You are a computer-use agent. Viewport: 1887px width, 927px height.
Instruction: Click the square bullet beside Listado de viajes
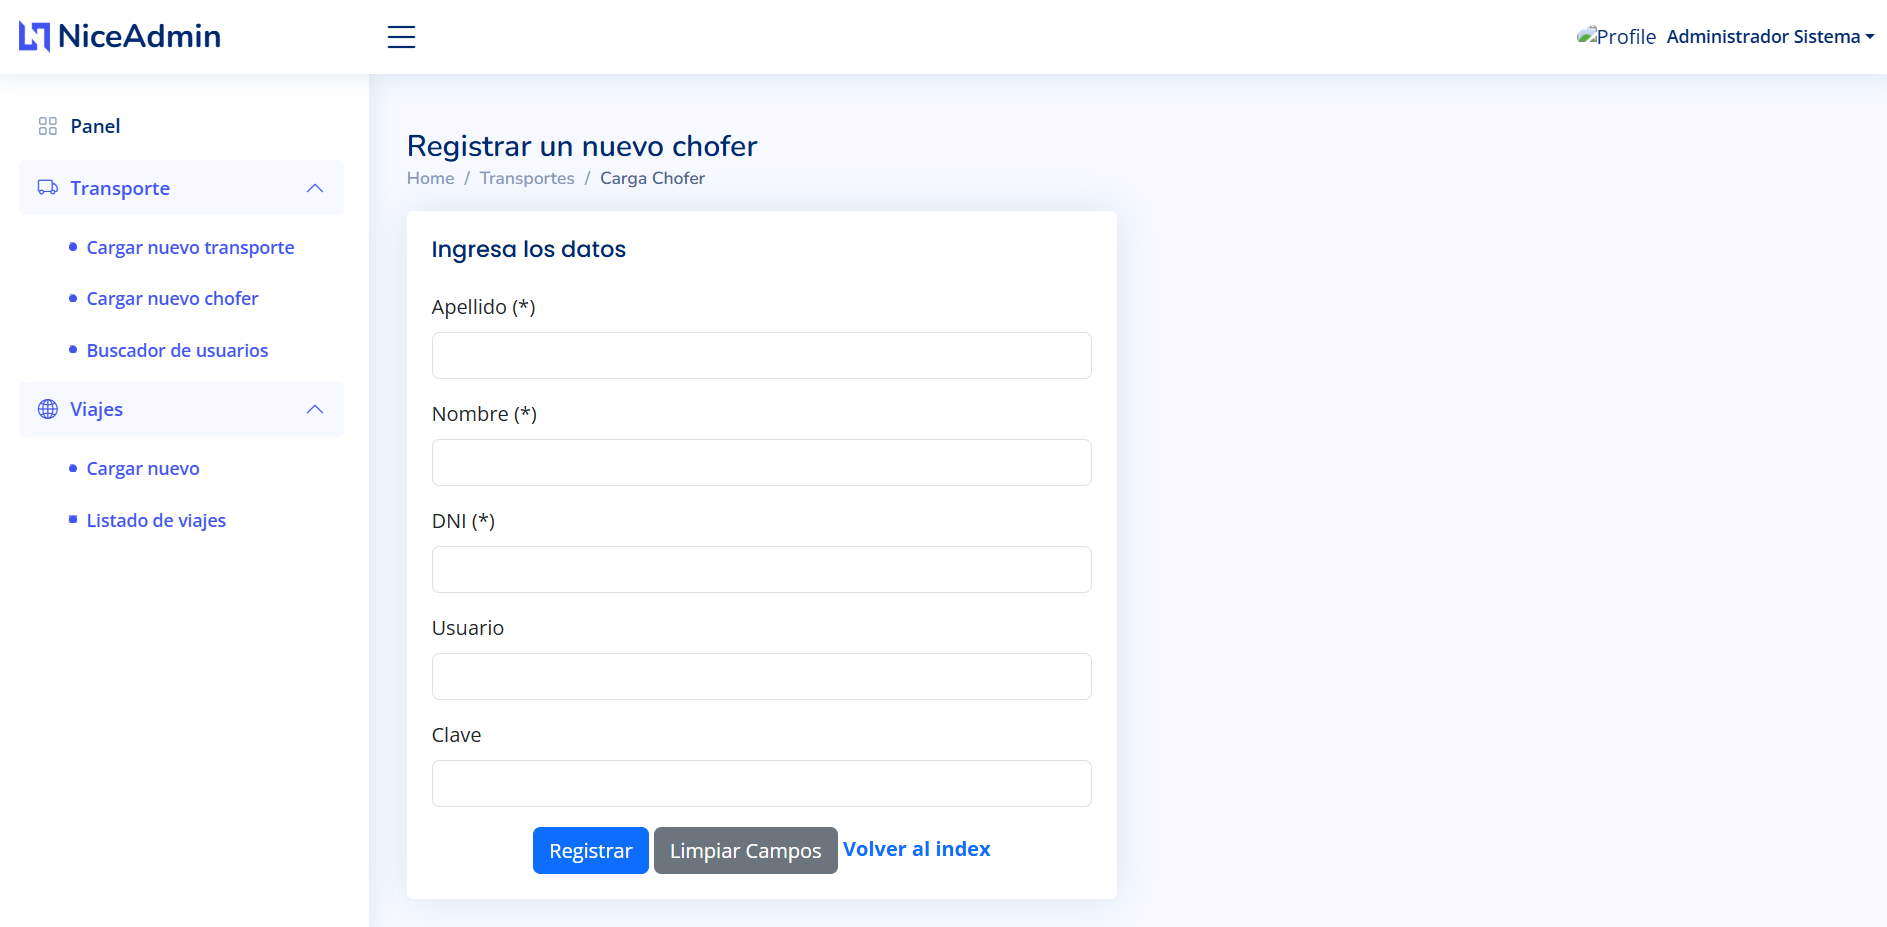(x=70, y=519)
